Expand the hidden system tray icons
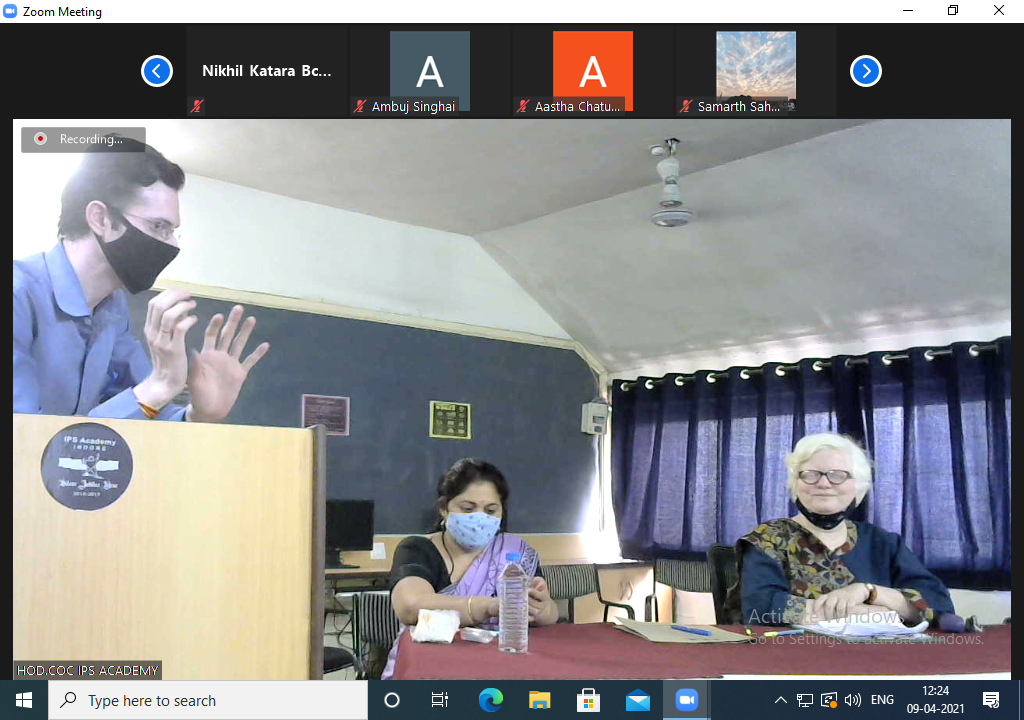 781,700
